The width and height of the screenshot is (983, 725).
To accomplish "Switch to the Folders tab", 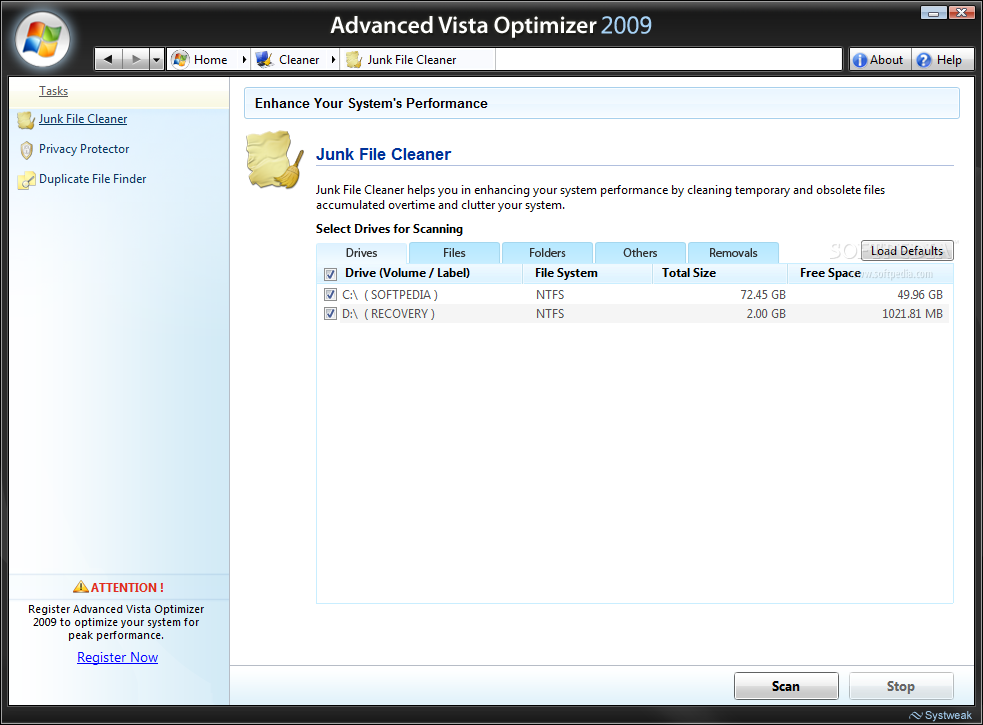I will click(x=547, y=253).
